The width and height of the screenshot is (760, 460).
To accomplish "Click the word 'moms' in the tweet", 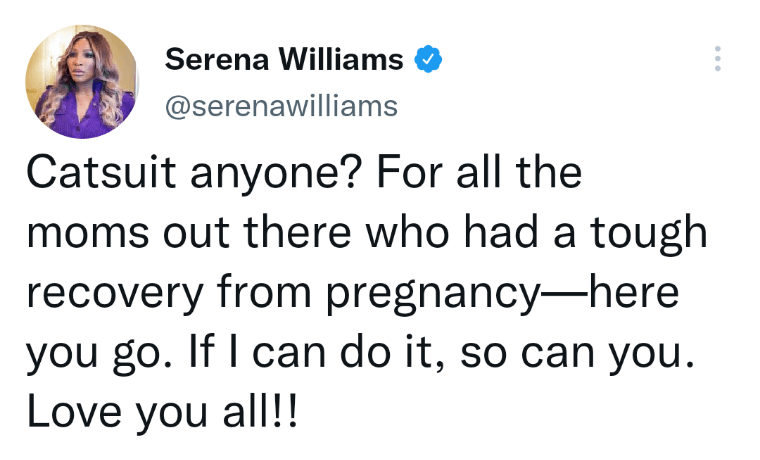I will point(88,234).
